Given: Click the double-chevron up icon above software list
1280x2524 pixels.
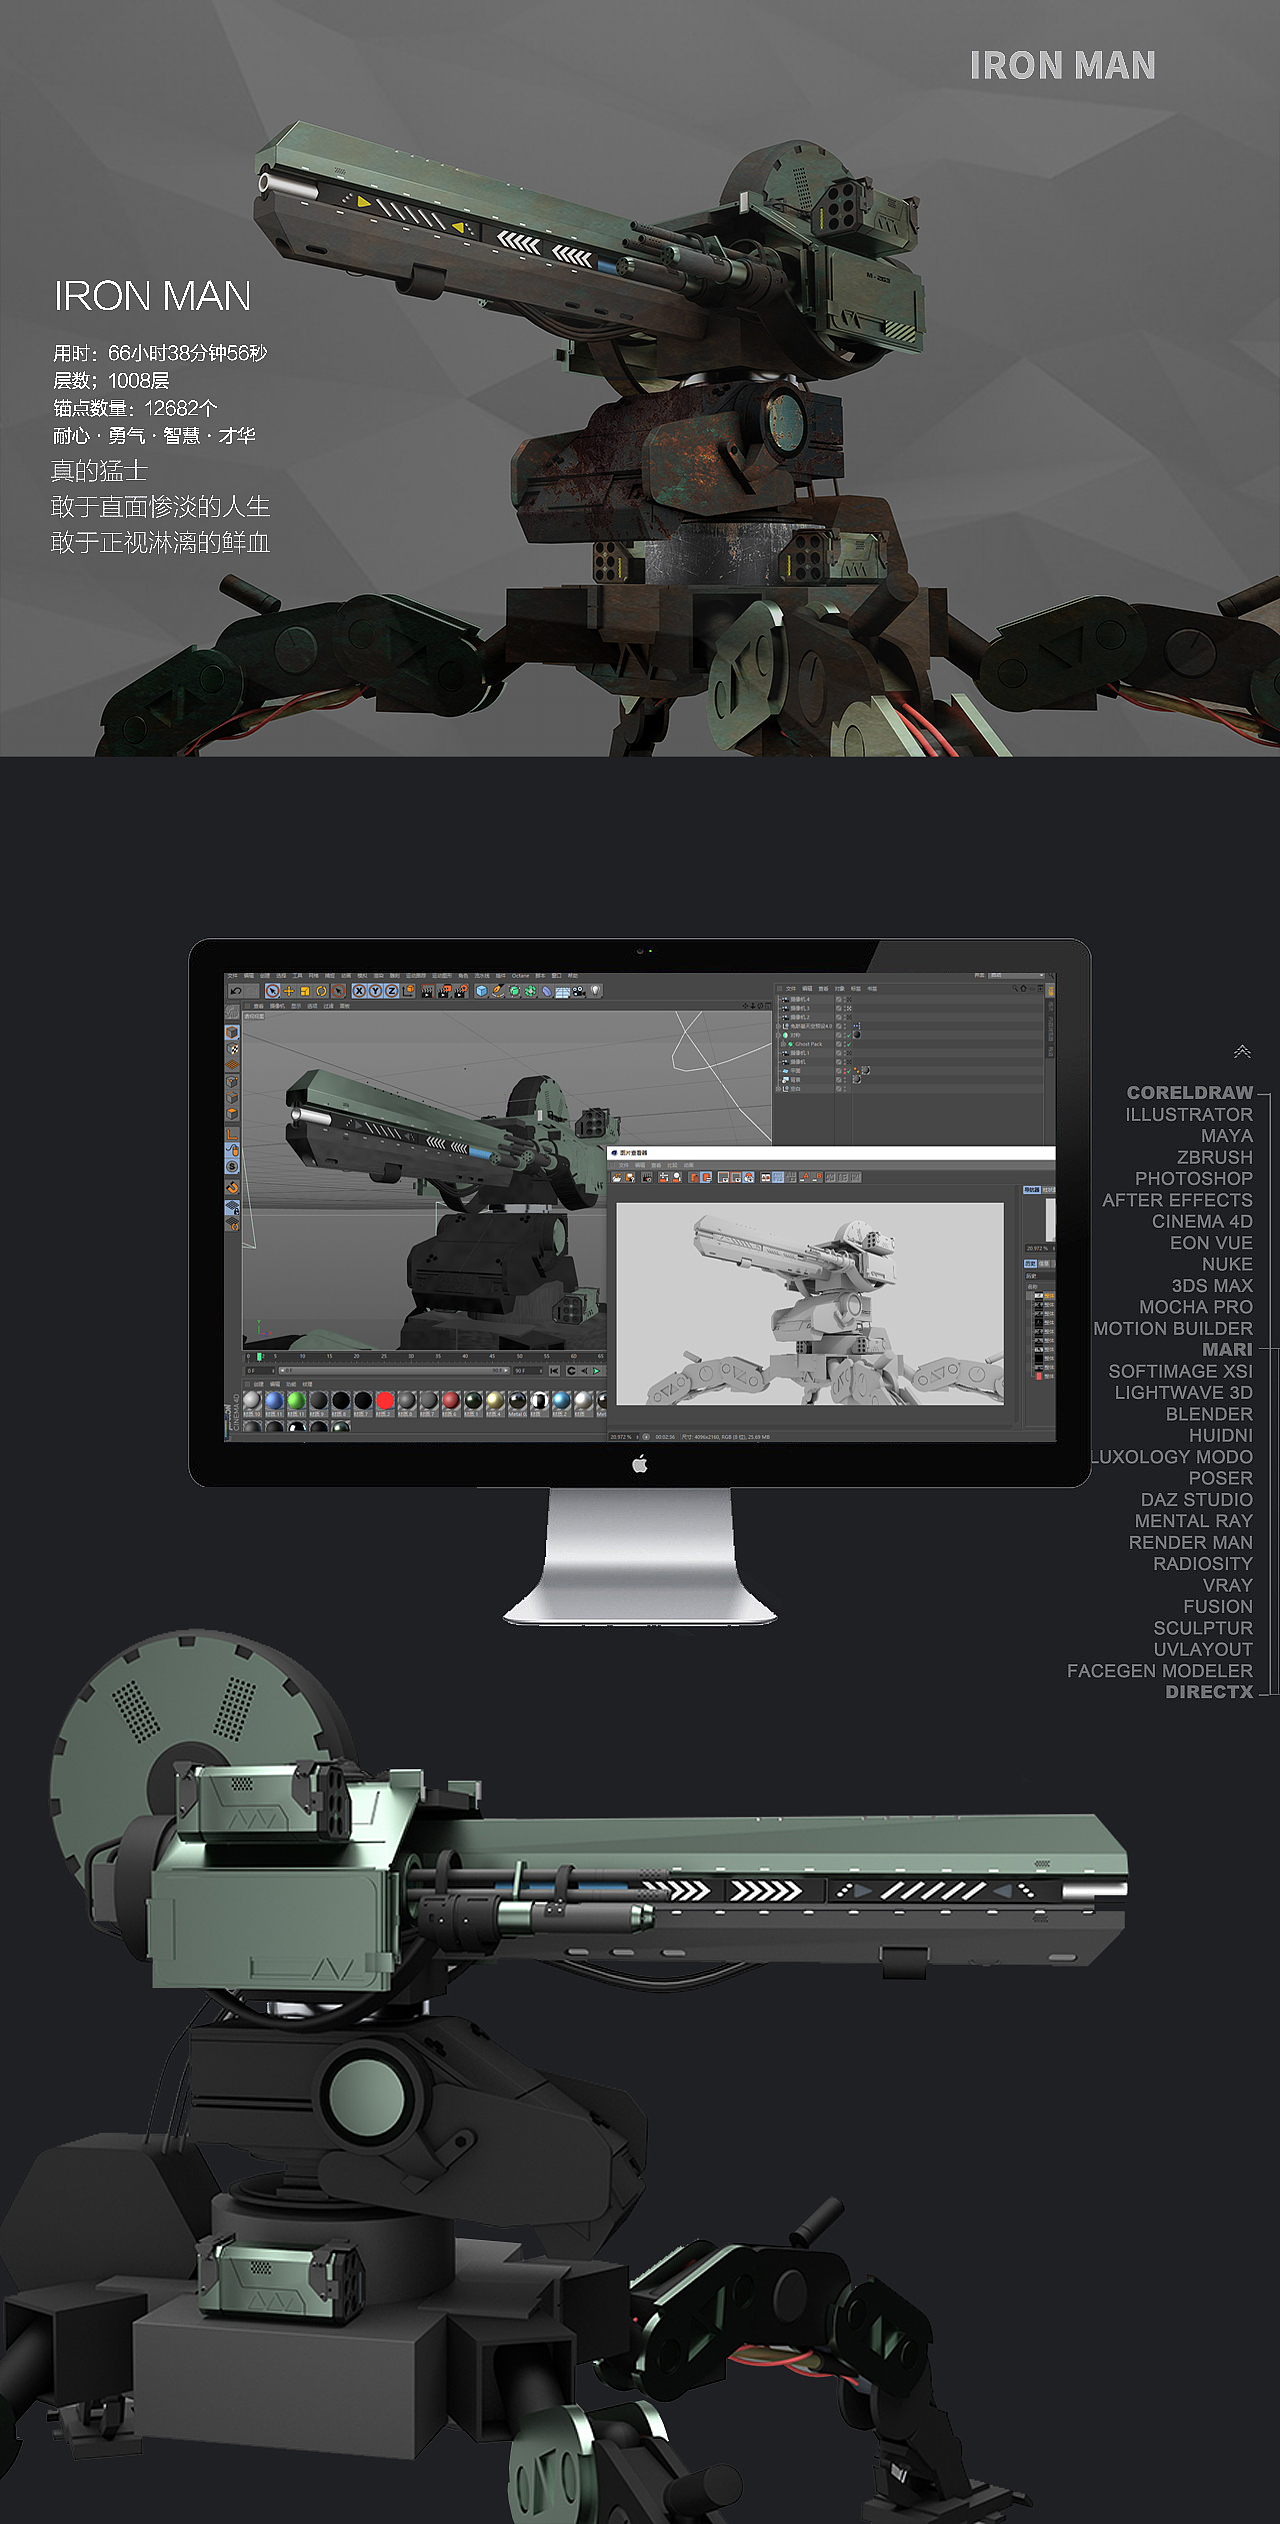Looking at the screenshot, I should pos(1242,1051).
